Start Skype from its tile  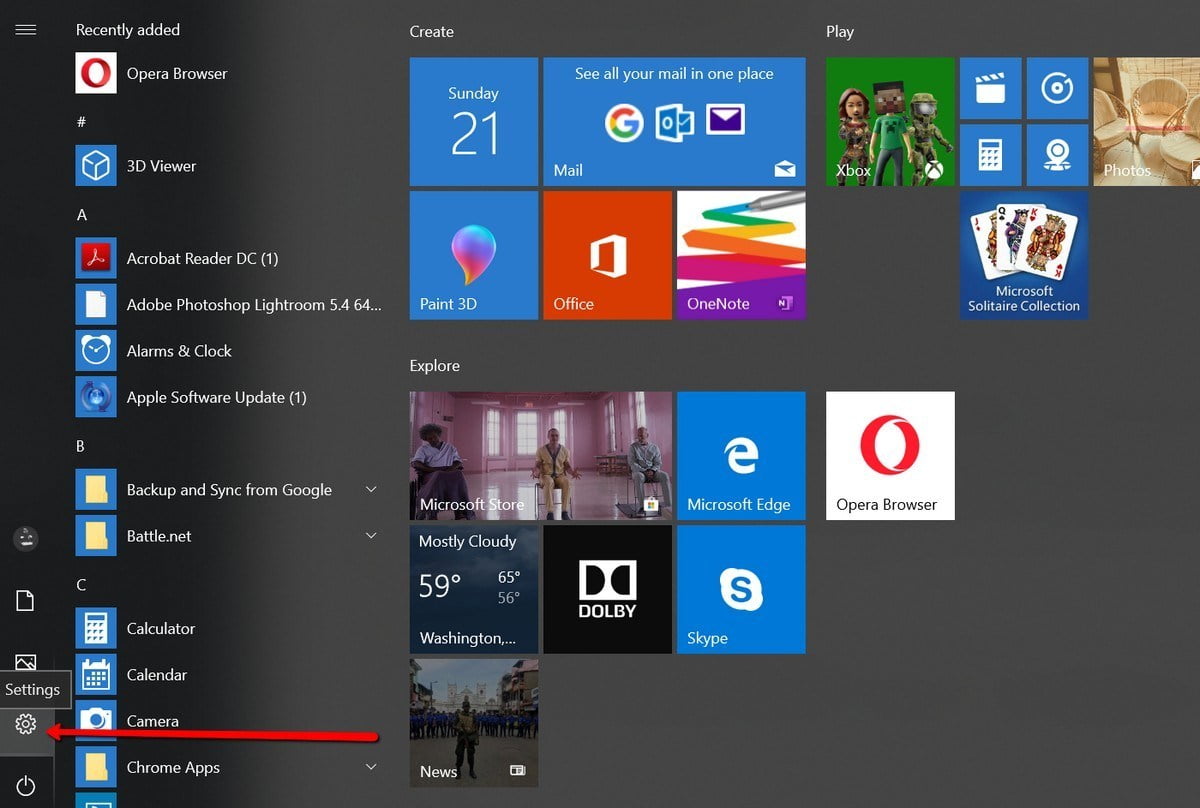point(740,588)
